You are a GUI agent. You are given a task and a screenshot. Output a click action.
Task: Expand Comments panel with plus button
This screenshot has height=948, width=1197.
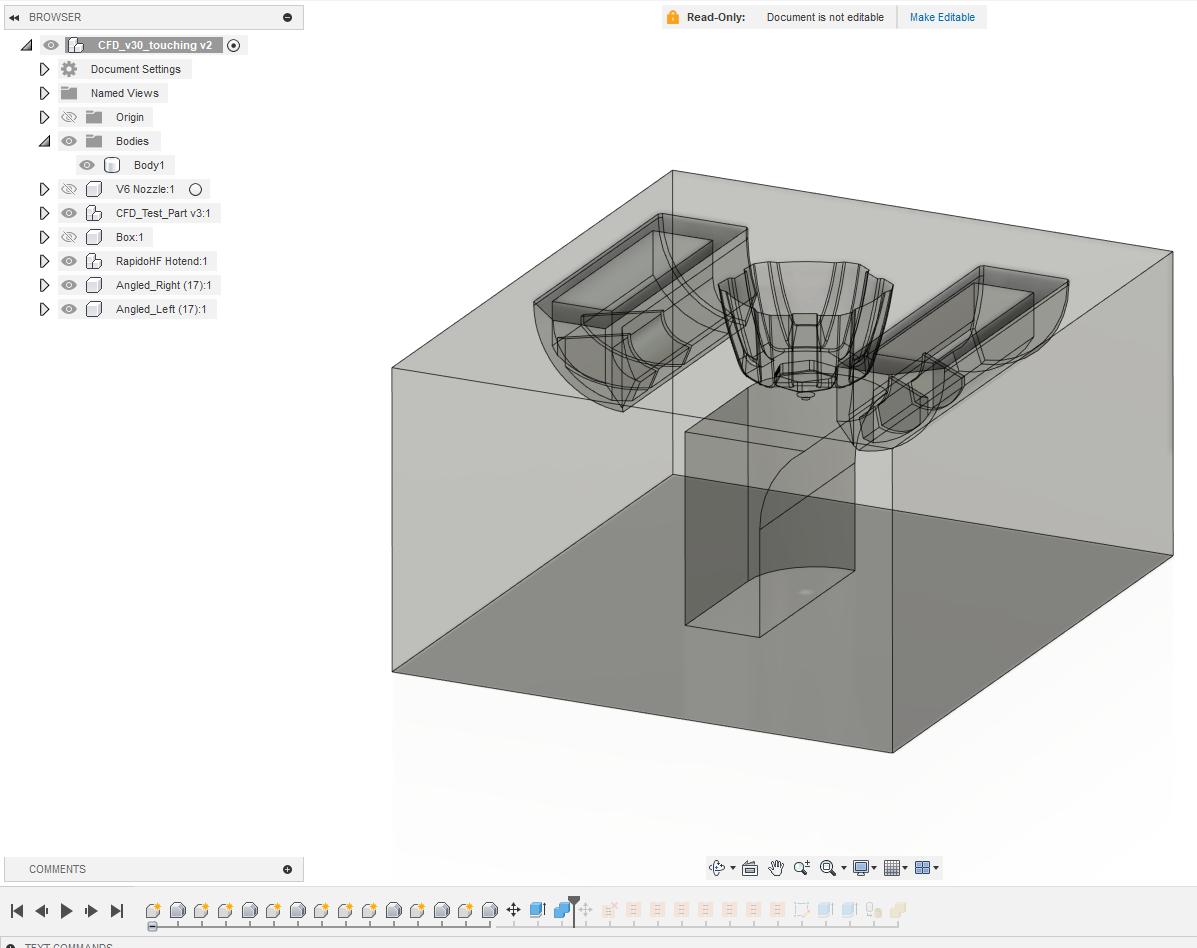click(288, 869)
